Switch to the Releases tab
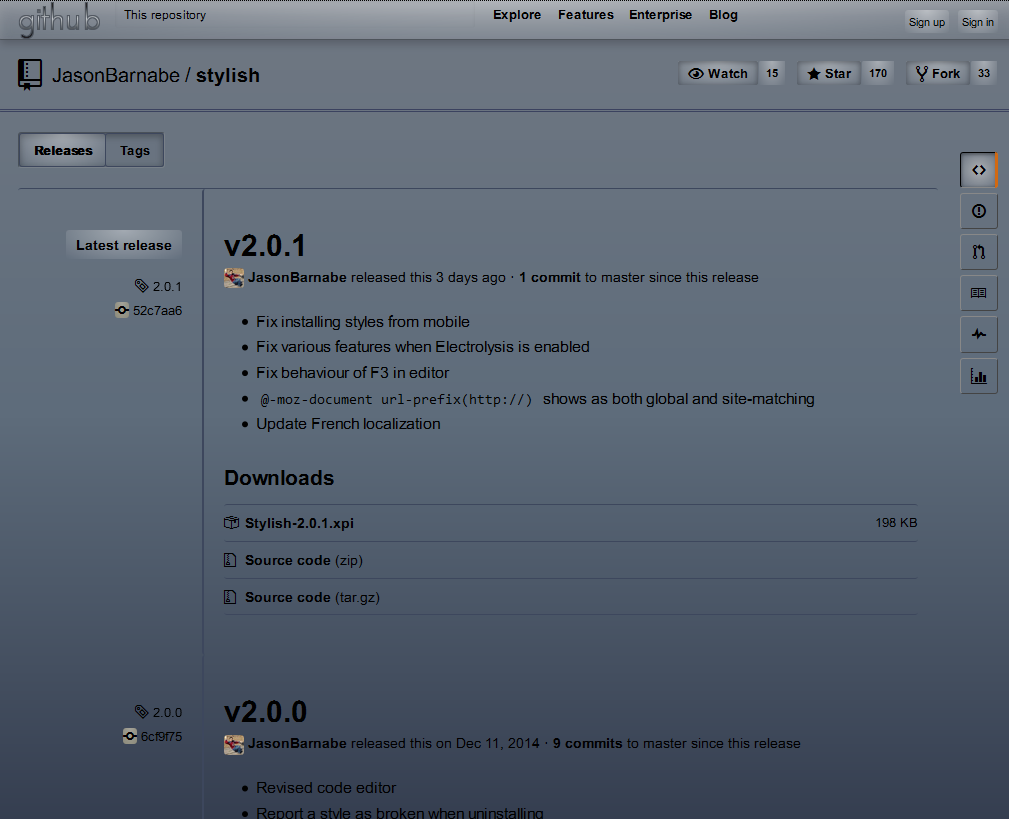This screenshot has height=819, width=1009. pyautogui.click(x=62, y=150)
